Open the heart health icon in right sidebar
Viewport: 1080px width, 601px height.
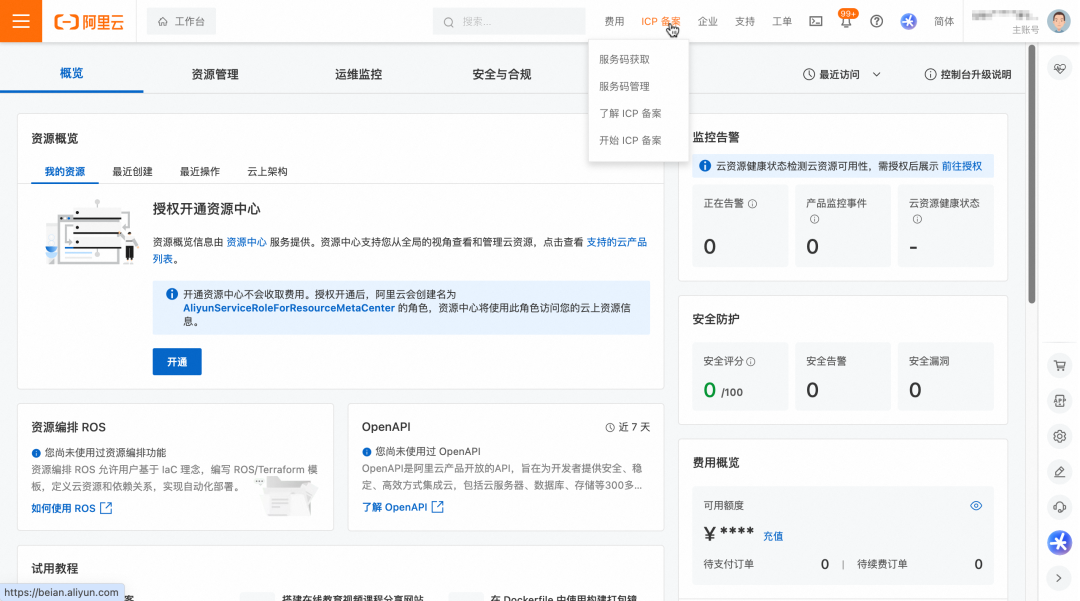1059,68
